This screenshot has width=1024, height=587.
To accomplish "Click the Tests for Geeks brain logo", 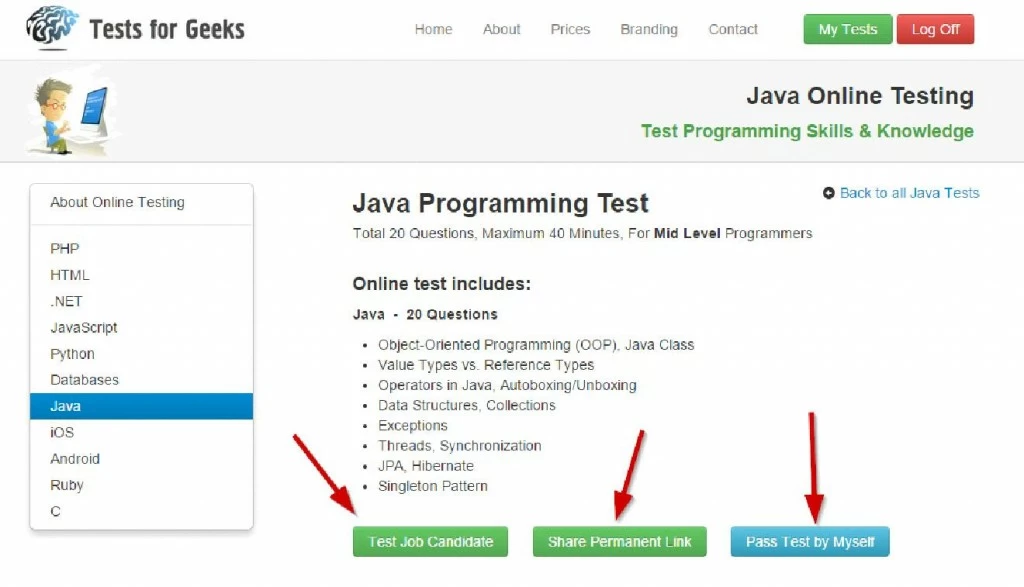I will point(52,28).
